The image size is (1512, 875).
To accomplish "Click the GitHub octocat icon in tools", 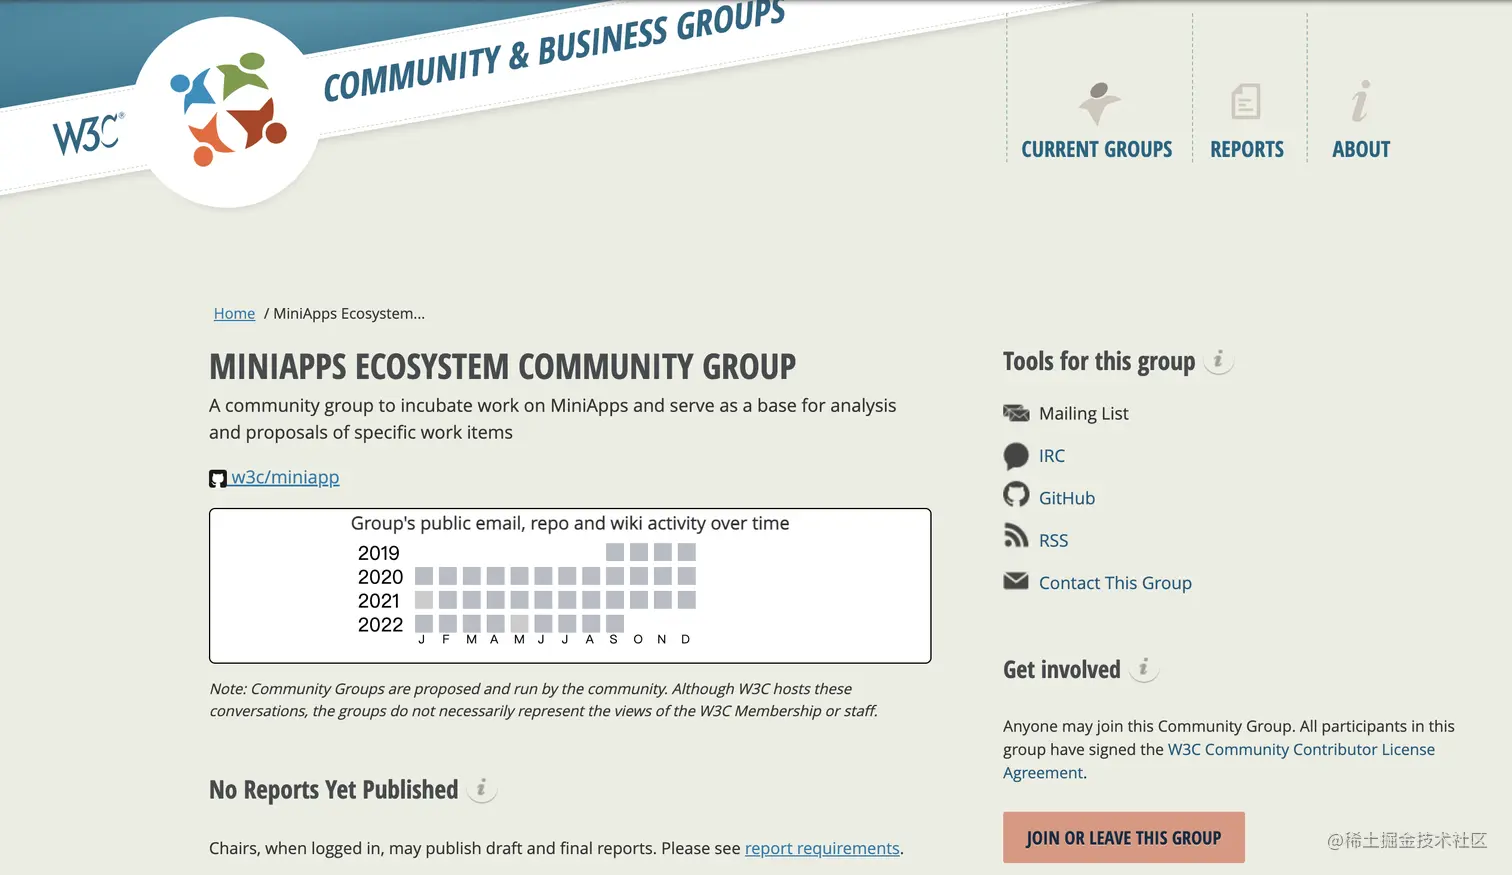I will (x=1016, y=495).
